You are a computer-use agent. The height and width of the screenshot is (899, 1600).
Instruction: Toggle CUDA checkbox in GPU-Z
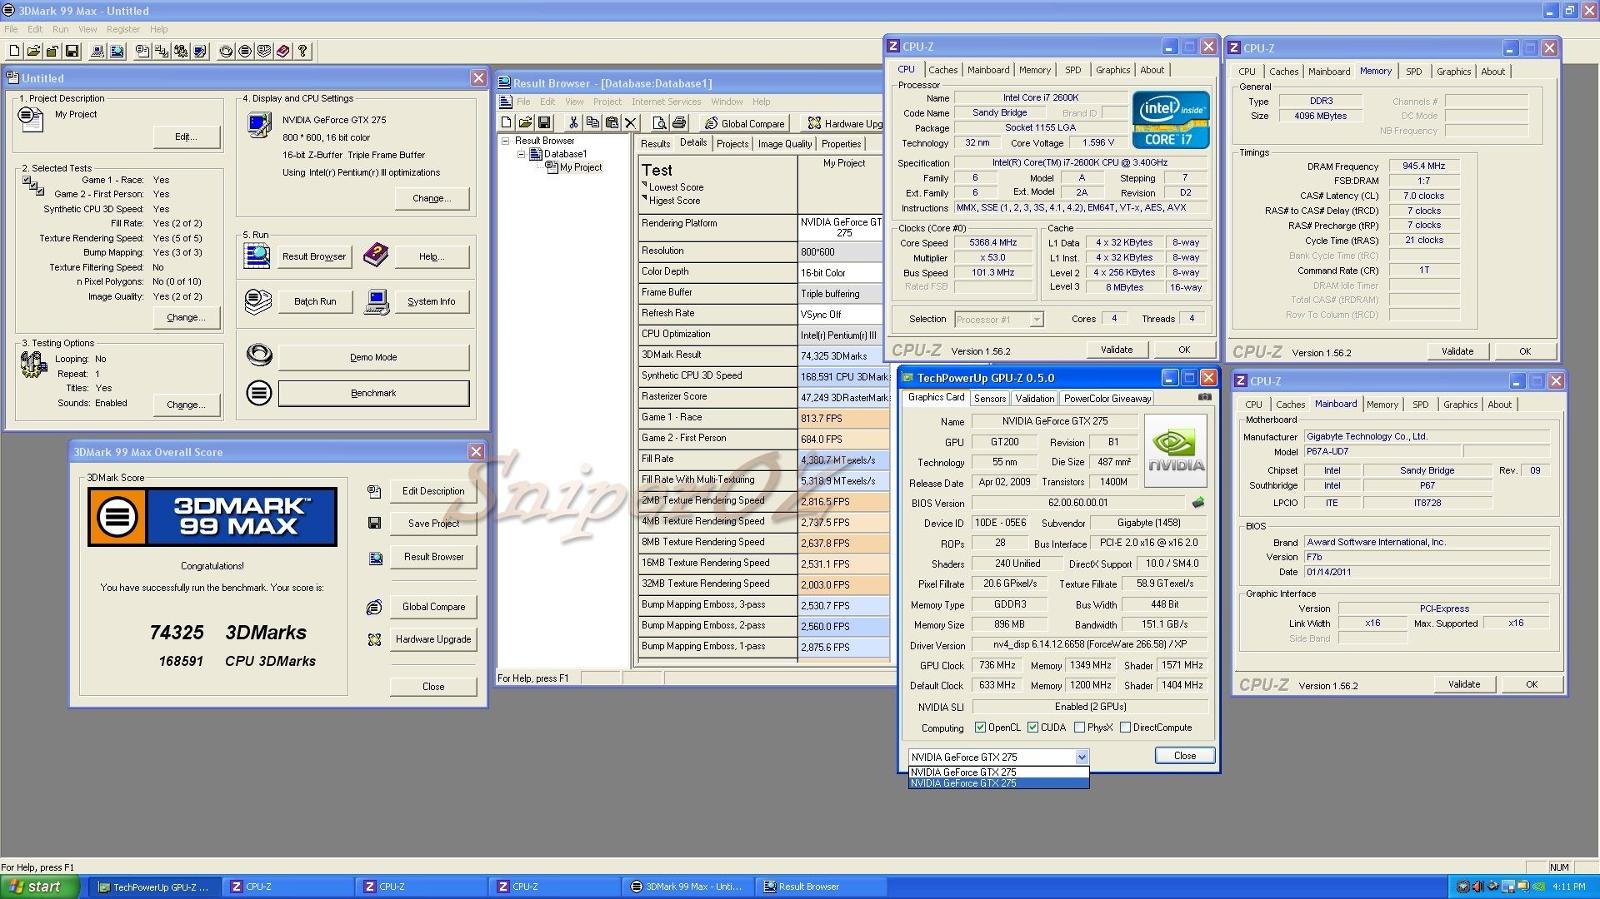click(x=1033, y=728)
